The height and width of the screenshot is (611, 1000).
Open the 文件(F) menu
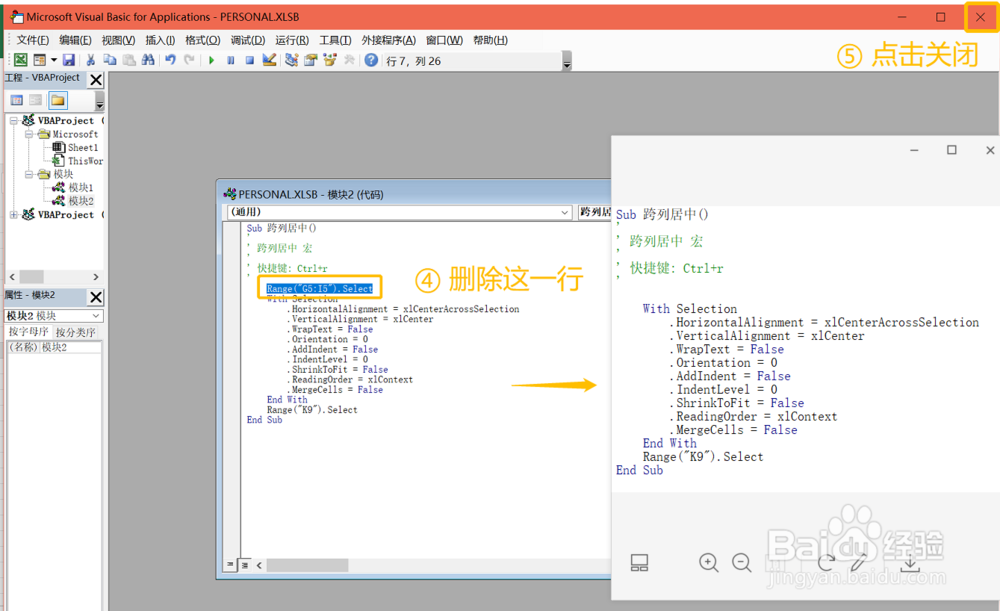[x=33, y=40]
